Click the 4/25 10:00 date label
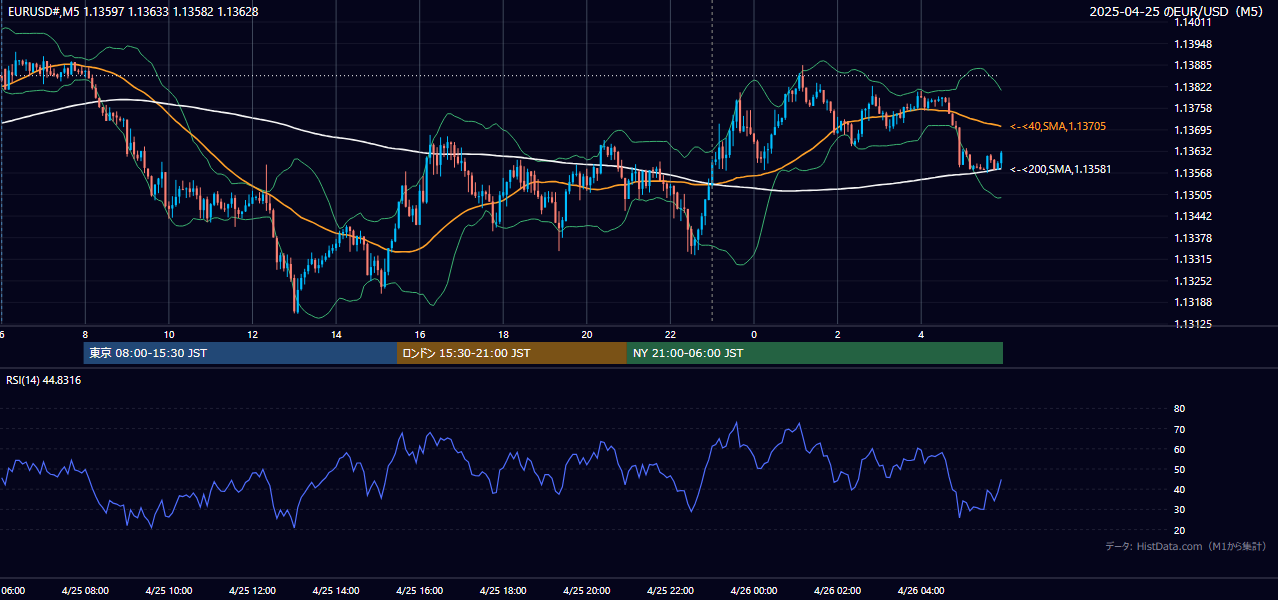Viewport: 1278px width, 600px height. tap(168, 591)
